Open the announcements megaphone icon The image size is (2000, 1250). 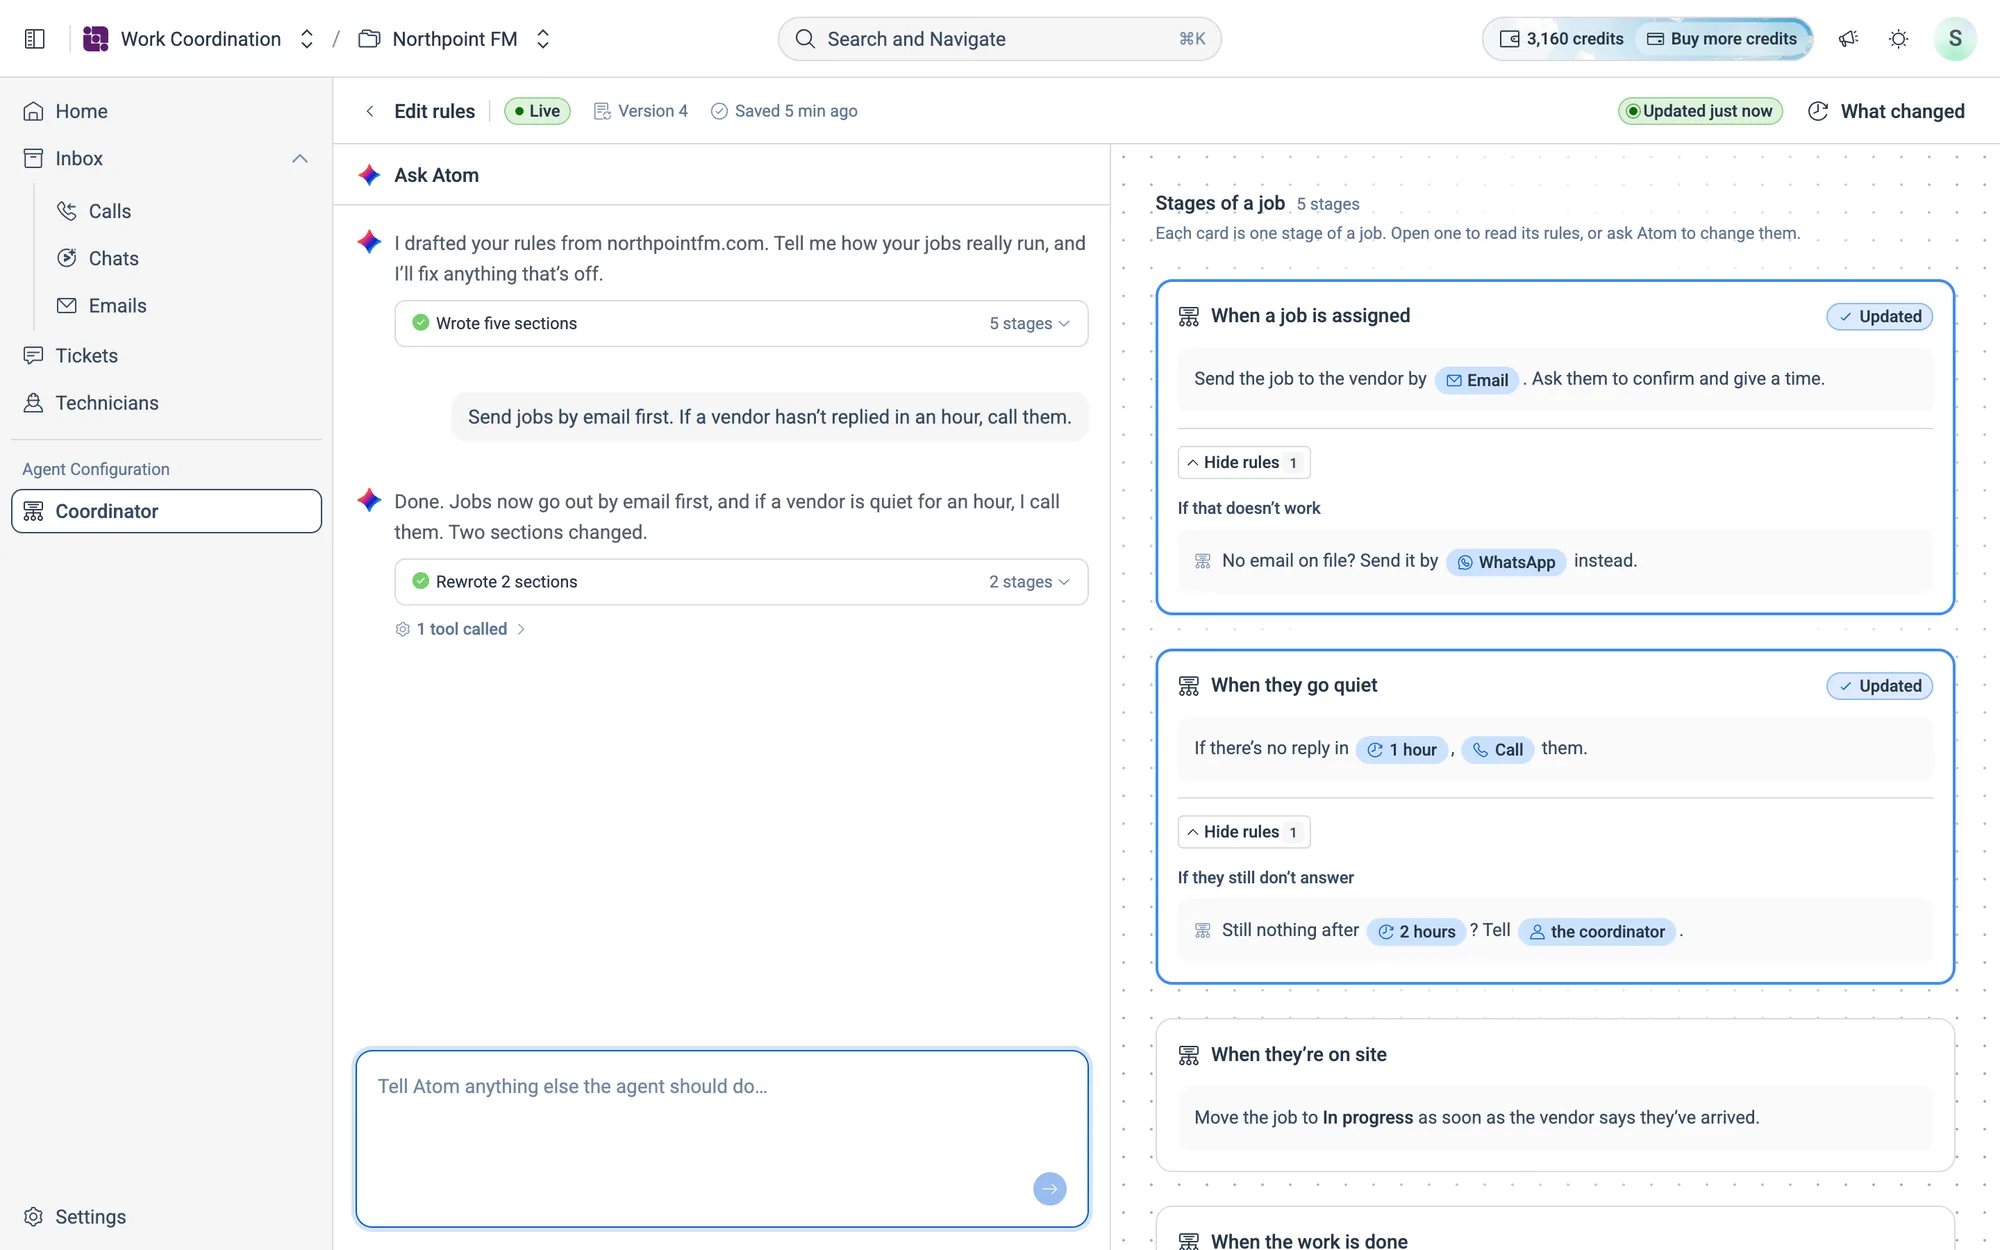point(1848,39)
